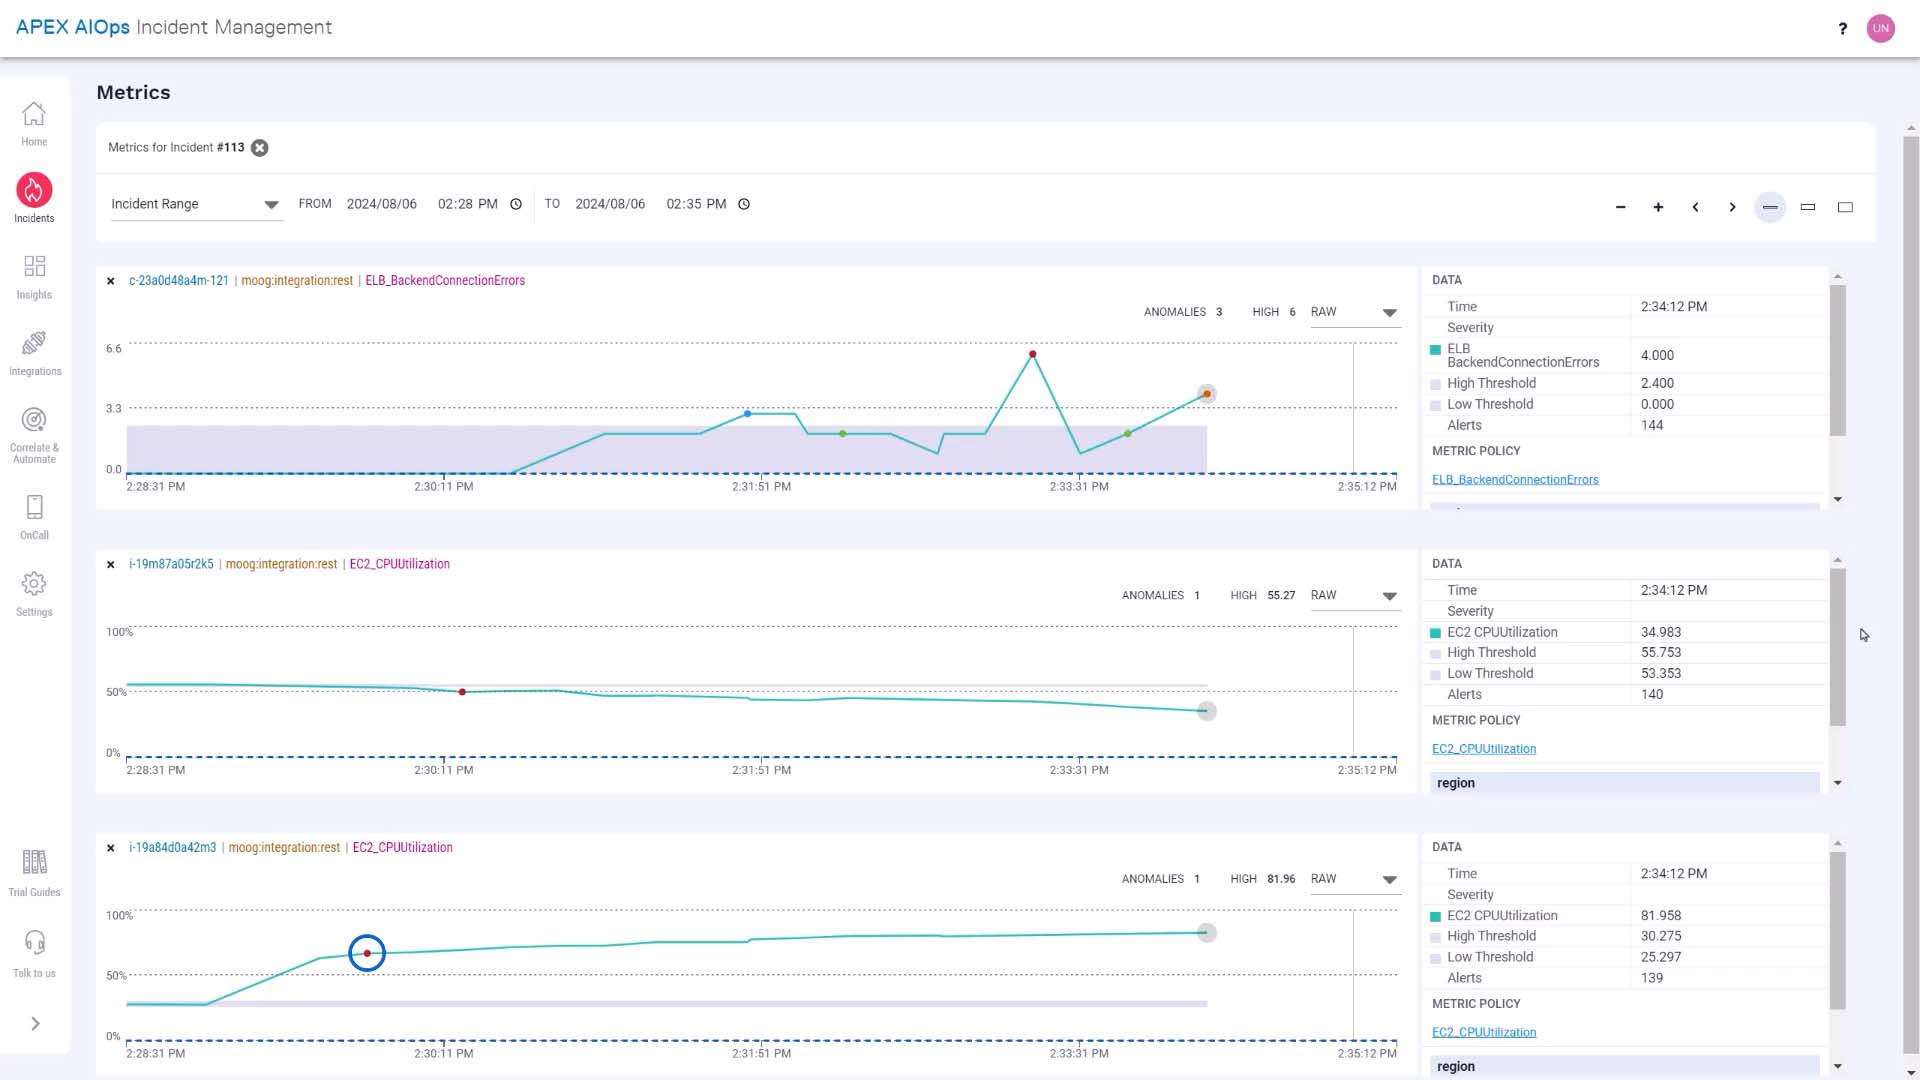Screen dimensions: 1920x1080
Task: Open the ELB_BackendConnectionErrors metric policy link
Action: coord(1515,480)
